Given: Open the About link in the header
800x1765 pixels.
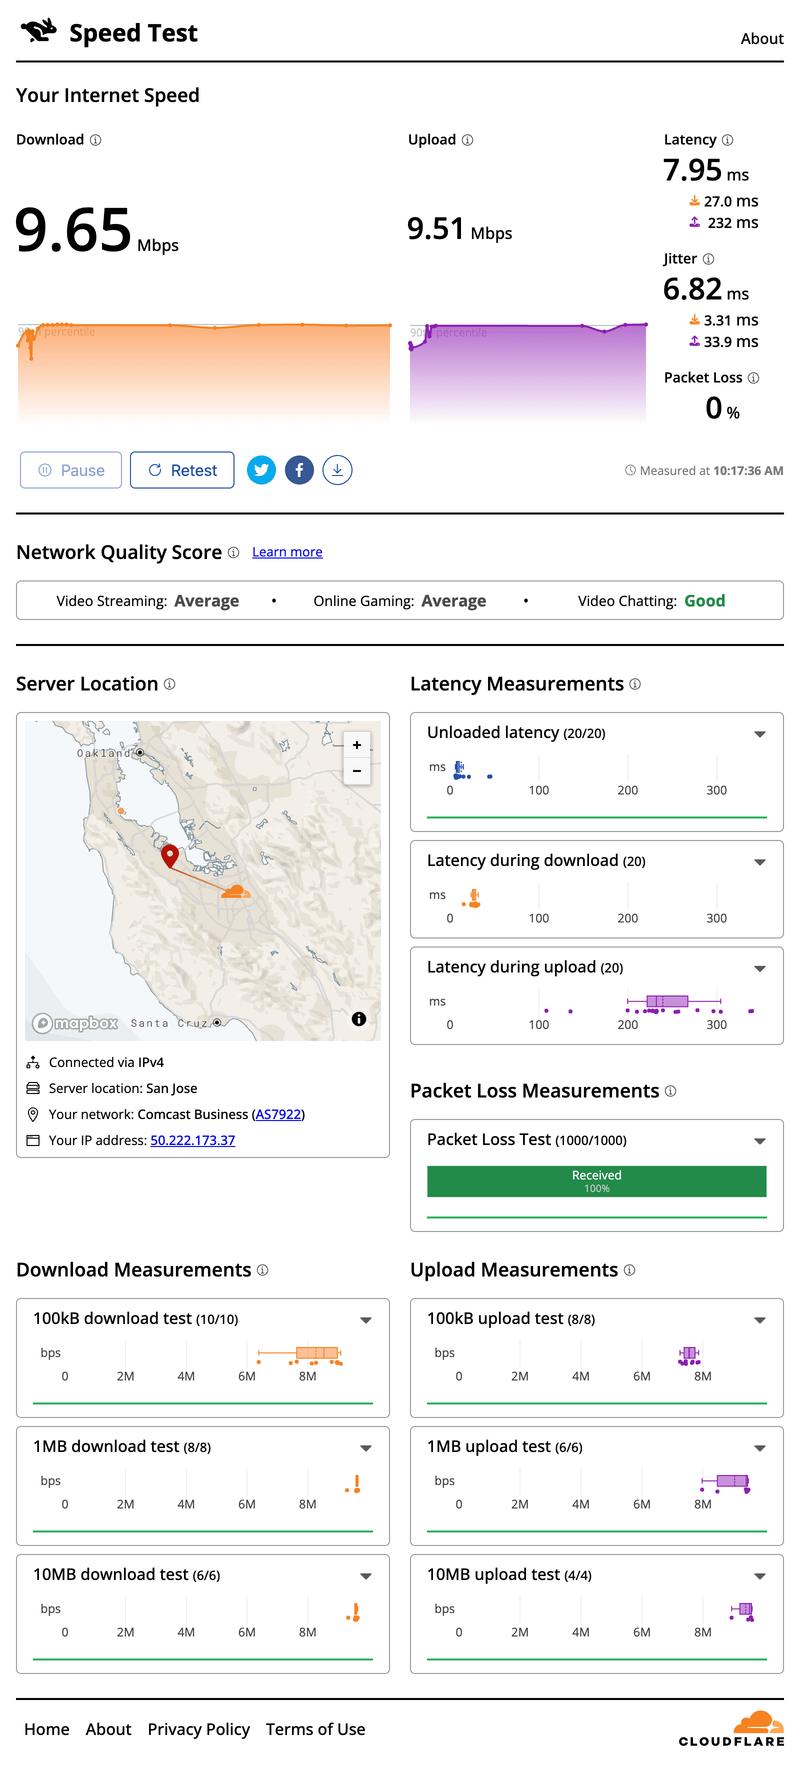Looking at the screenshot, I should [x=761, y=39].
